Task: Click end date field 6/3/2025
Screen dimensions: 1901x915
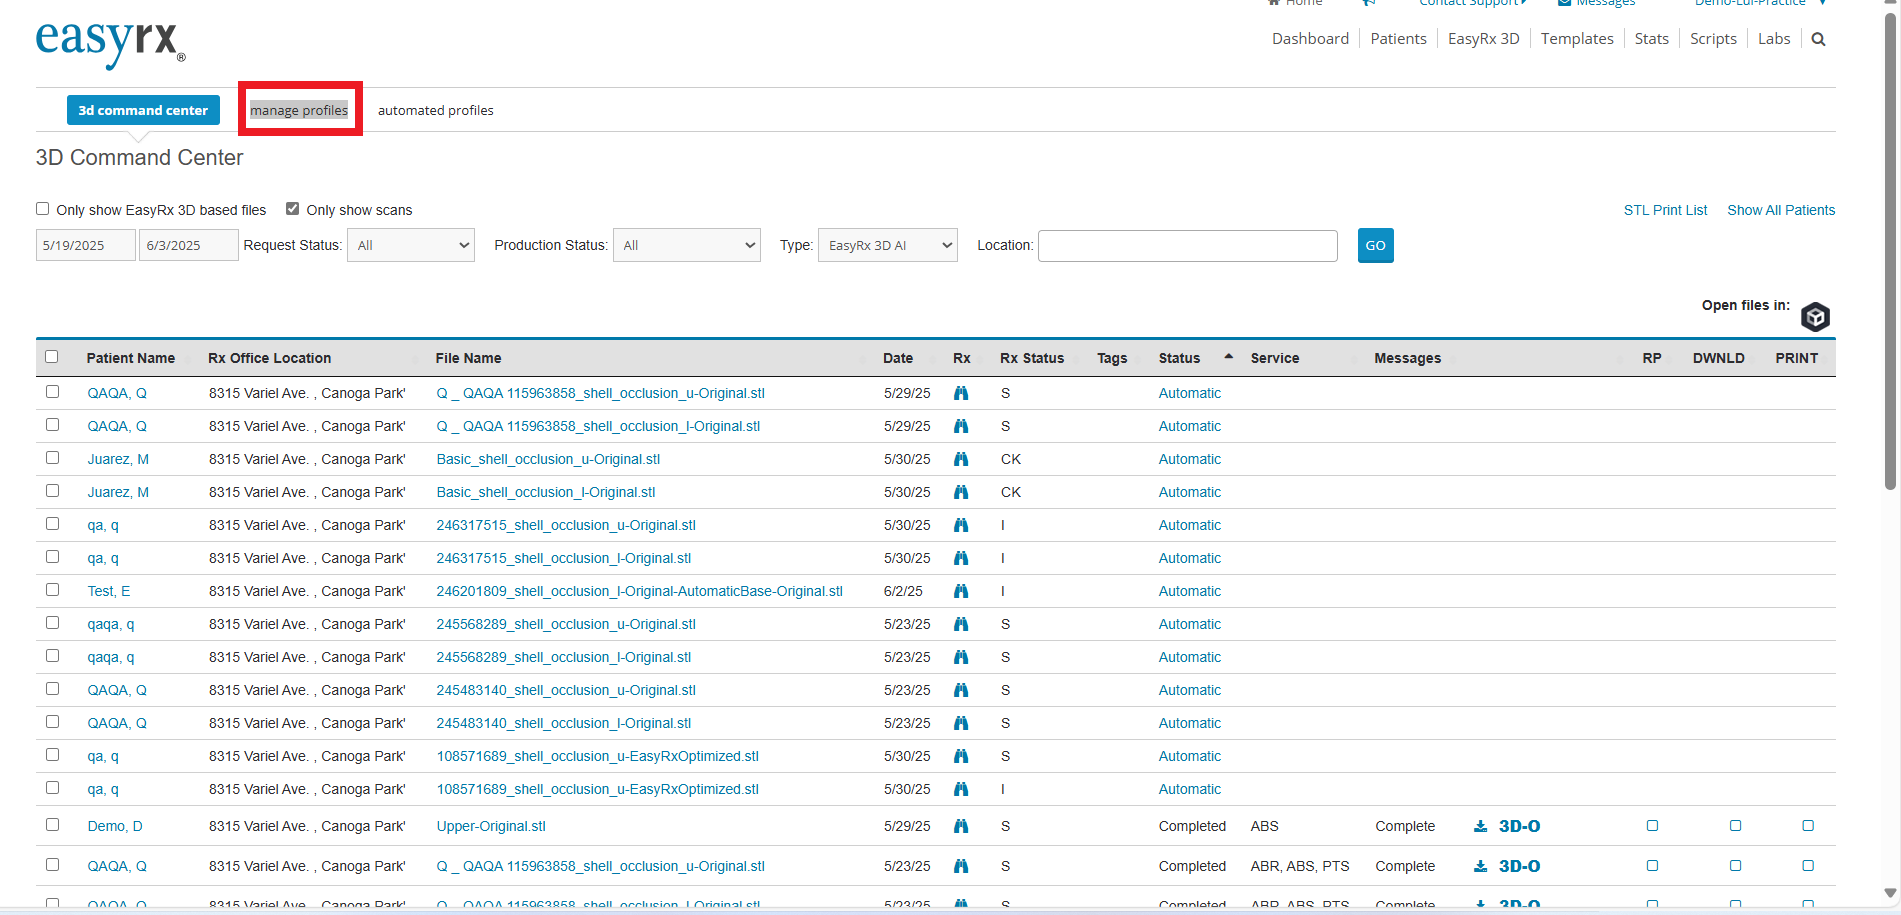Action: [x=189, y=245]
